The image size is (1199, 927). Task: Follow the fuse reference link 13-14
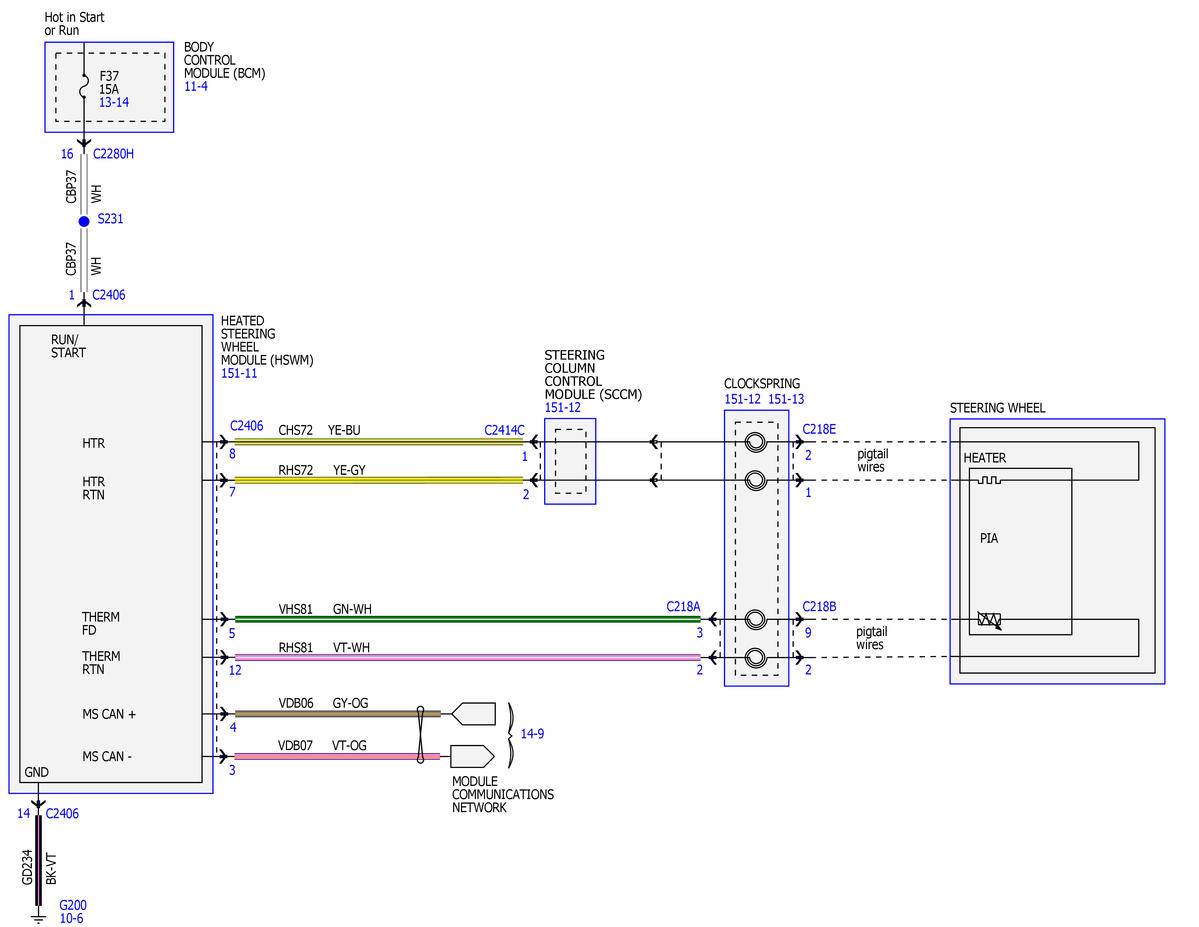click(114, 102)
